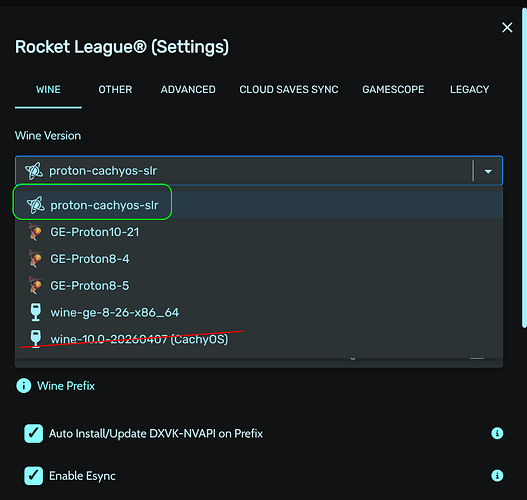Viewport: 527px width, 500px height.
Task: Disable the Enable Esync checkbox
Action: [x=33, y=475]
